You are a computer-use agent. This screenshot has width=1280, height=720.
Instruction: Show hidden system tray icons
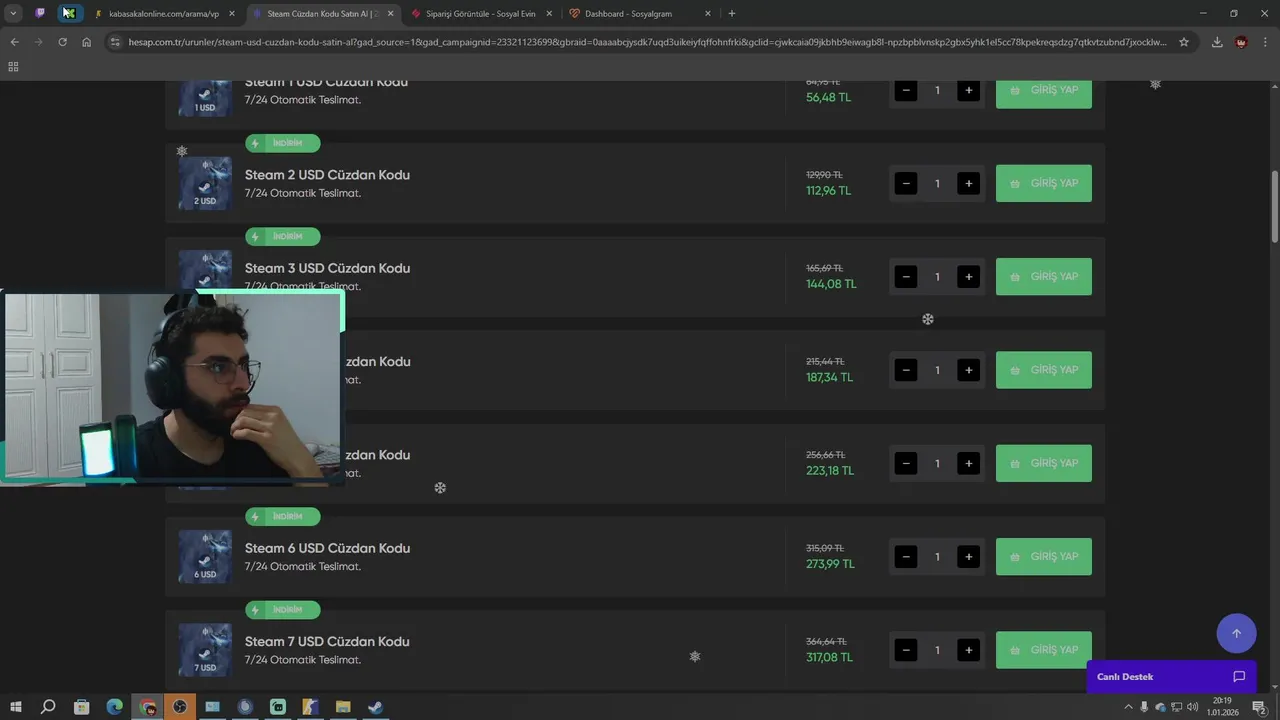[x=1129, y=707]
